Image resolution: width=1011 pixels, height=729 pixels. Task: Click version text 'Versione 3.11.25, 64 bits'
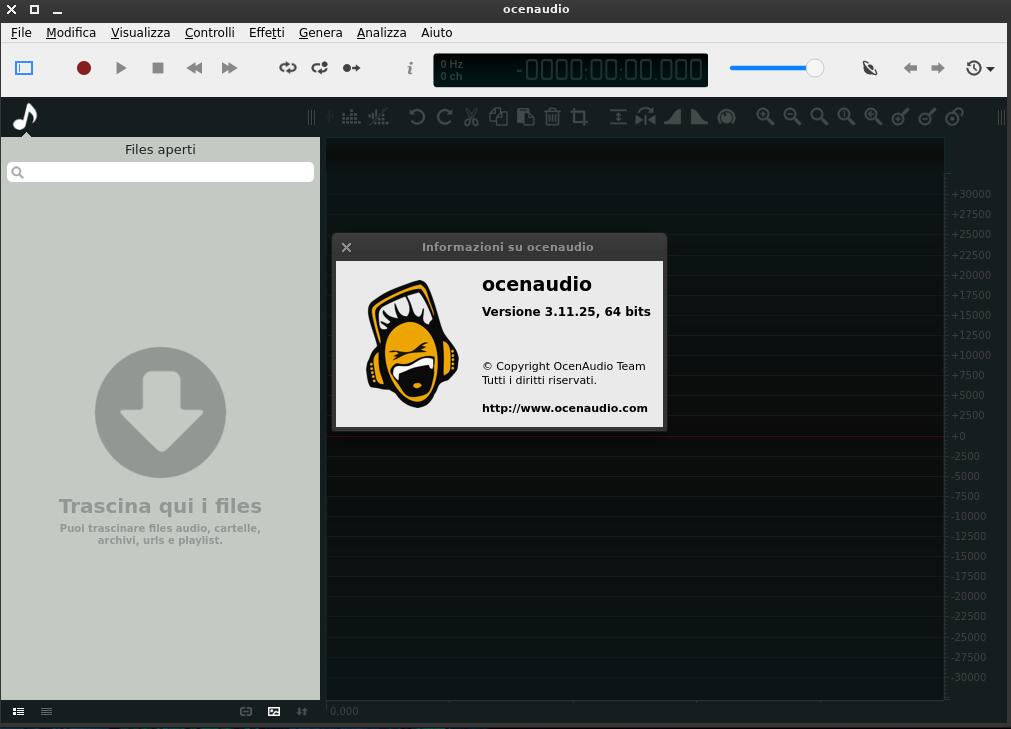(566, 312)
